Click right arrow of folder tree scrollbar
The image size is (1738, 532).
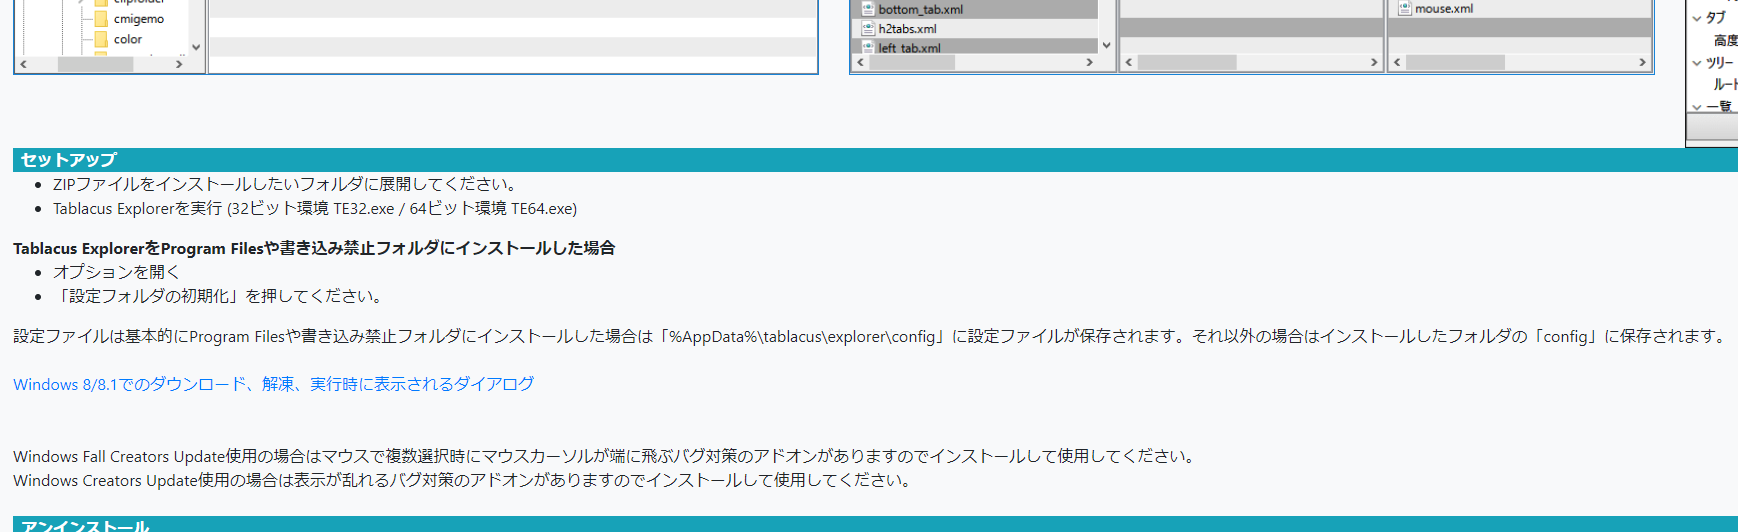(179, 64)
